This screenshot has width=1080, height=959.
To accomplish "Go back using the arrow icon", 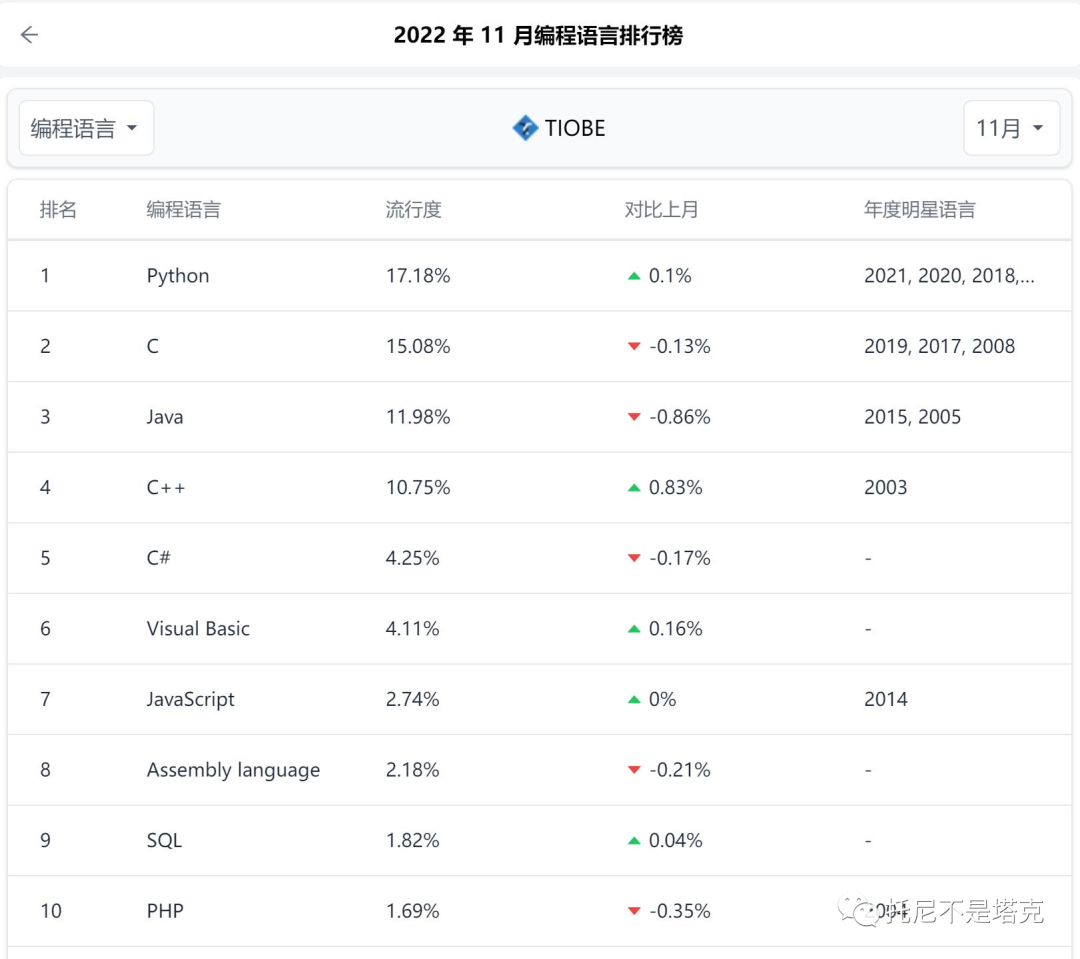I will 29,34.
